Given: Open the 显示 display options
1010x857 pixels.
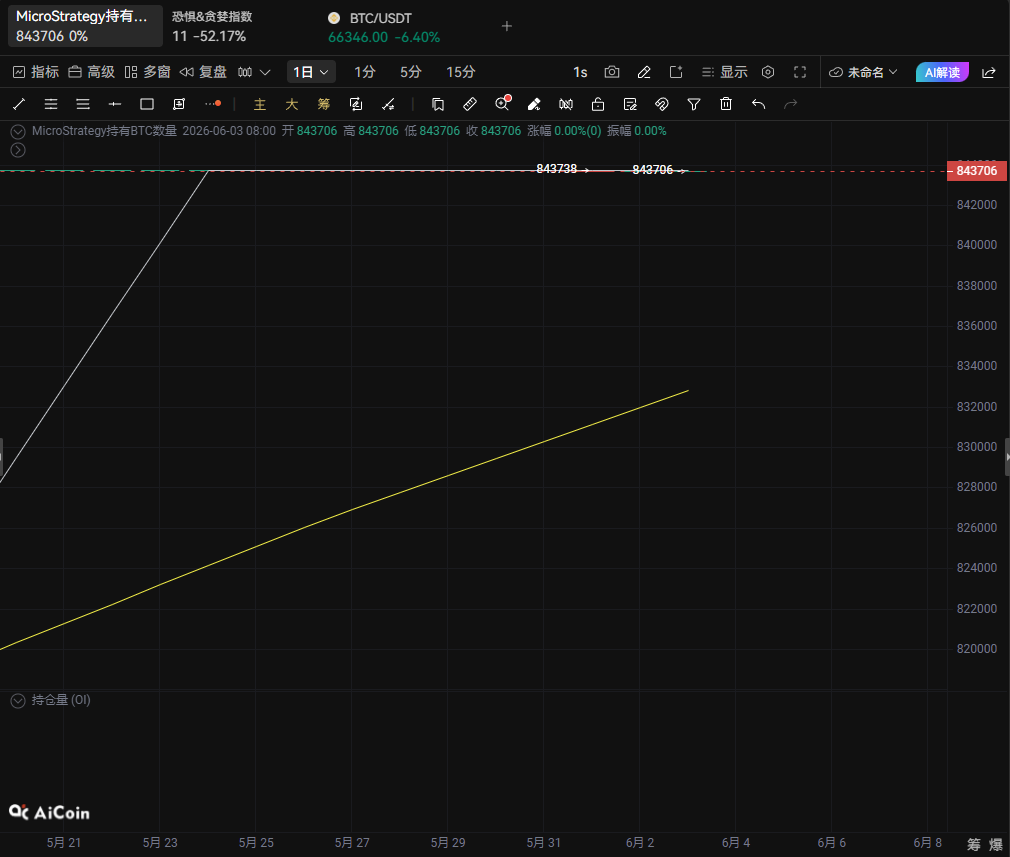Looking at the screenshot, I should click(x=725, y=72).
